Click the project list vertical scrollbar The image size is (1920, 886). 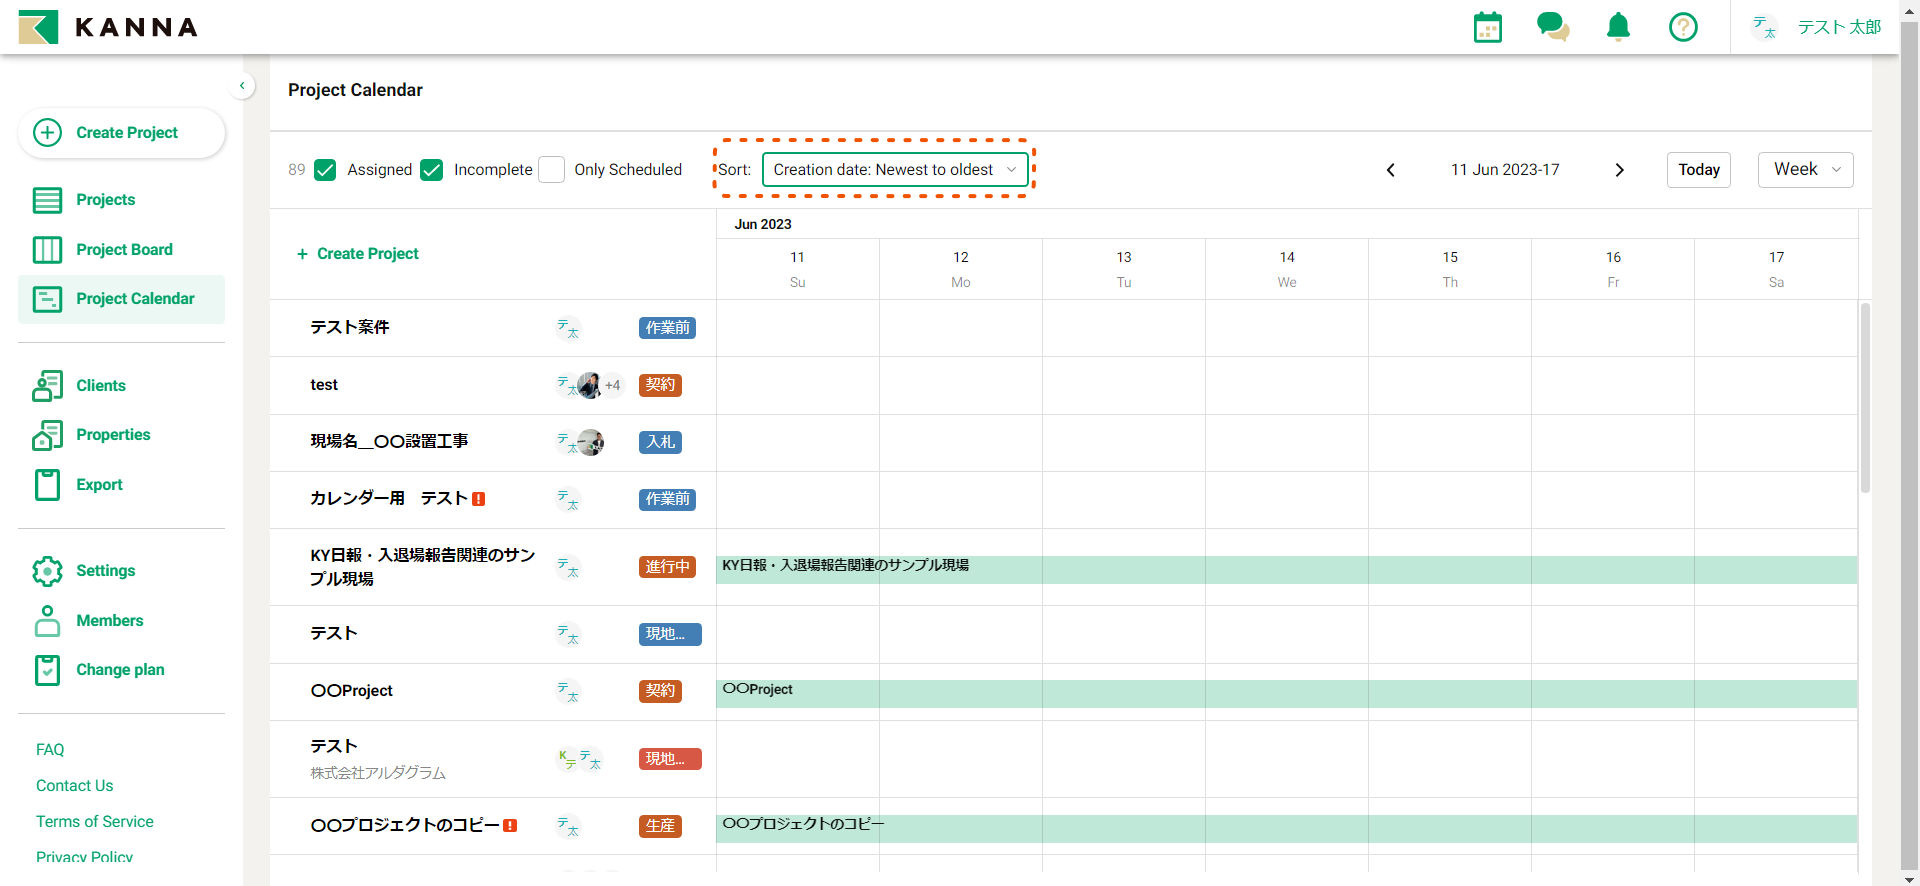coord(1865,398)
